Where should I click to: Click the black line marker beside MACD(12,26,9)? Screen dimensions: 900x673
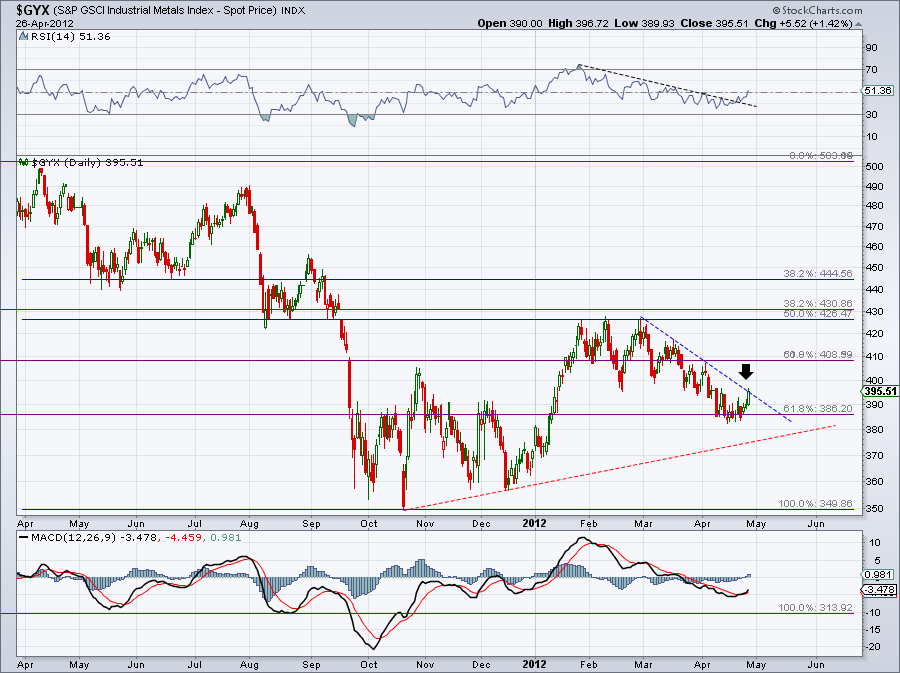click(x=24, y=538)
